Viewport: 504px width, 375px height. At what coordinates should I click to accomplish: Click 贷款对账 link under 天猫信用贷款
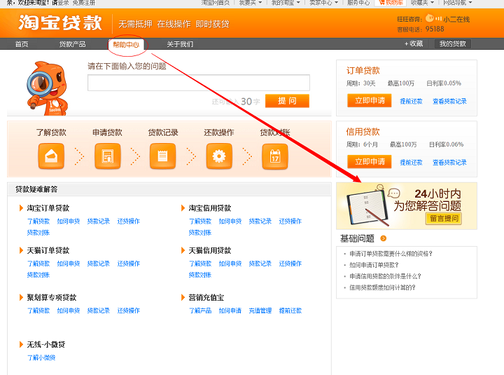point(200,275)
